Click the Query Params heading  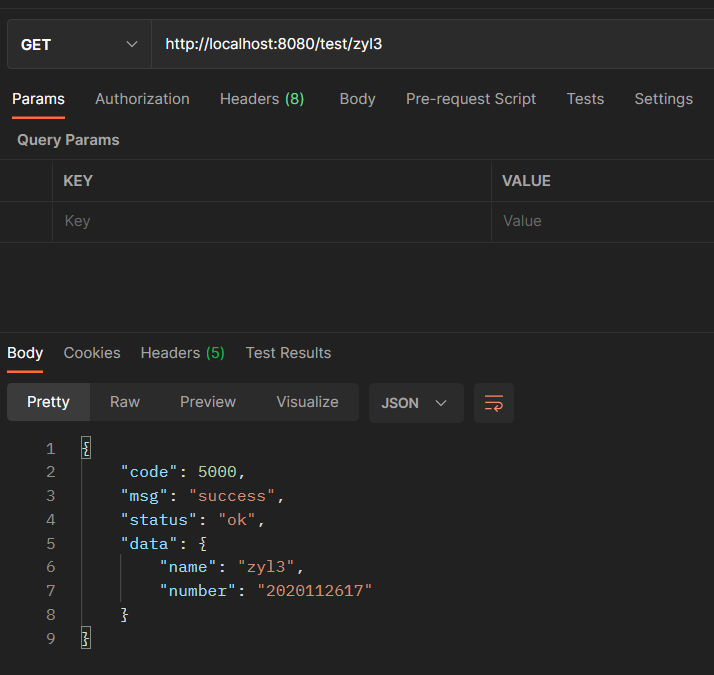coord(68,140)
